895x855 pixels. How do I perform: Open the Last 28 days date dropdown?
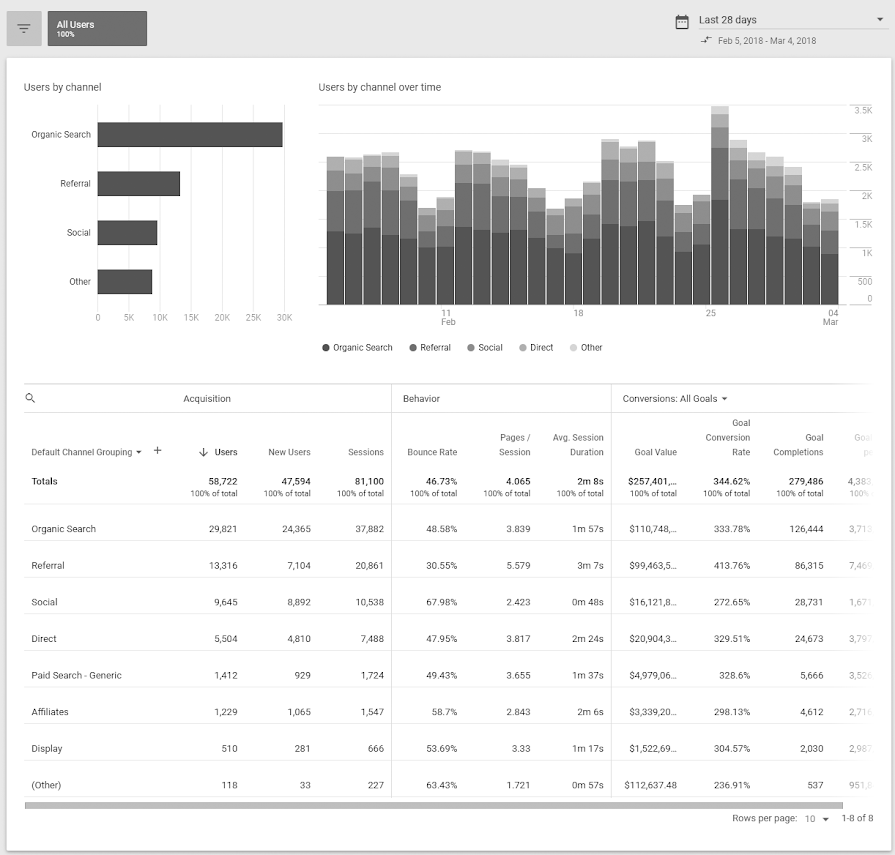791,20
